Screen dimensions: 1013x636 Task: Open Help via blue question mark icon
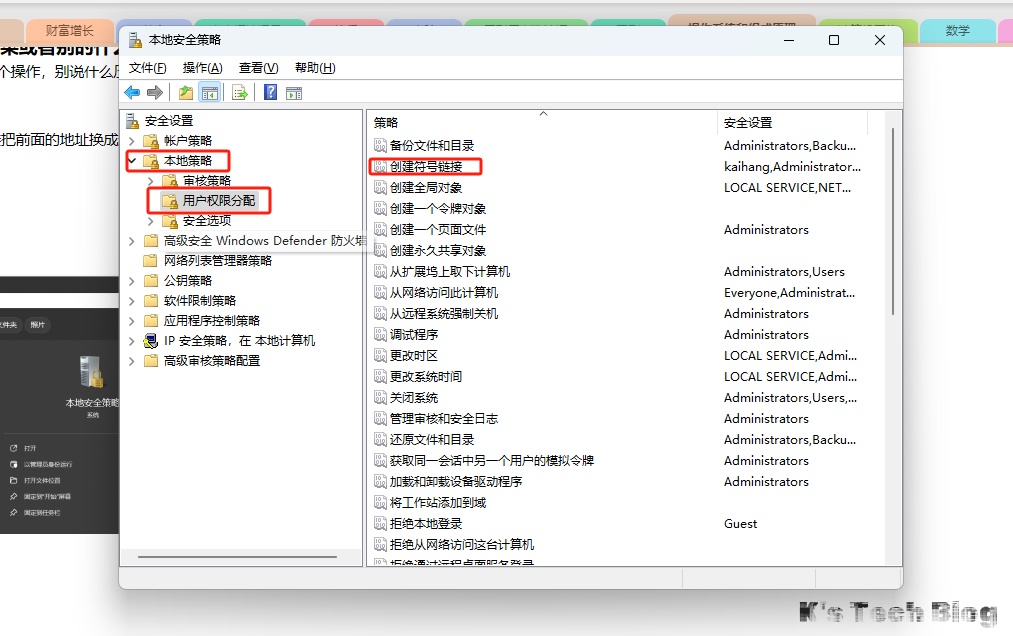[x=270, y=93]
